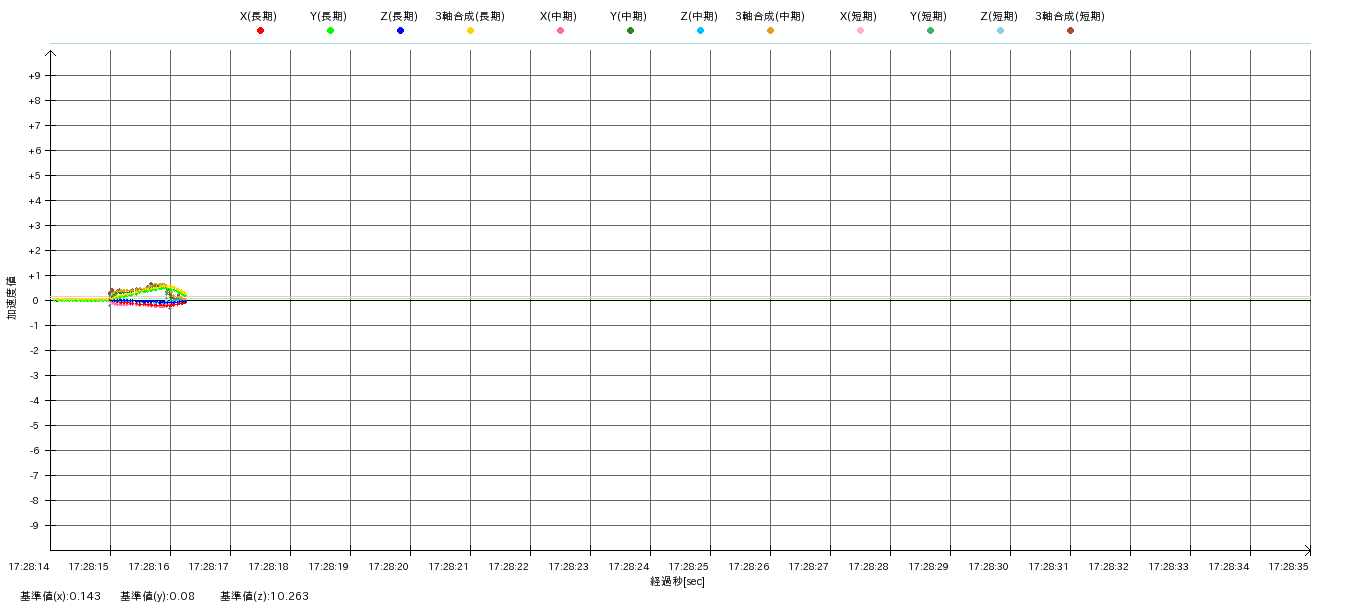The width and height of the screenshot is (1350, 610).
Task: Click the +5 tick on the vertical axis
Action: point(34,176)
